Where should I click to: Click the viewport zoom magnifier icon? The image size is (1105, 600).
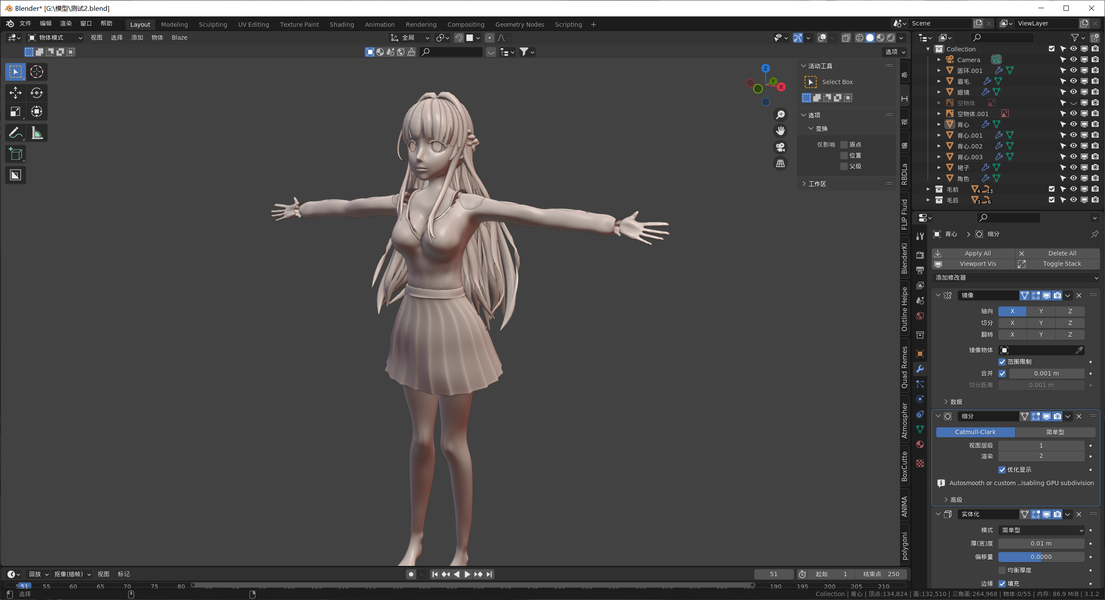(x=780, y=115)
